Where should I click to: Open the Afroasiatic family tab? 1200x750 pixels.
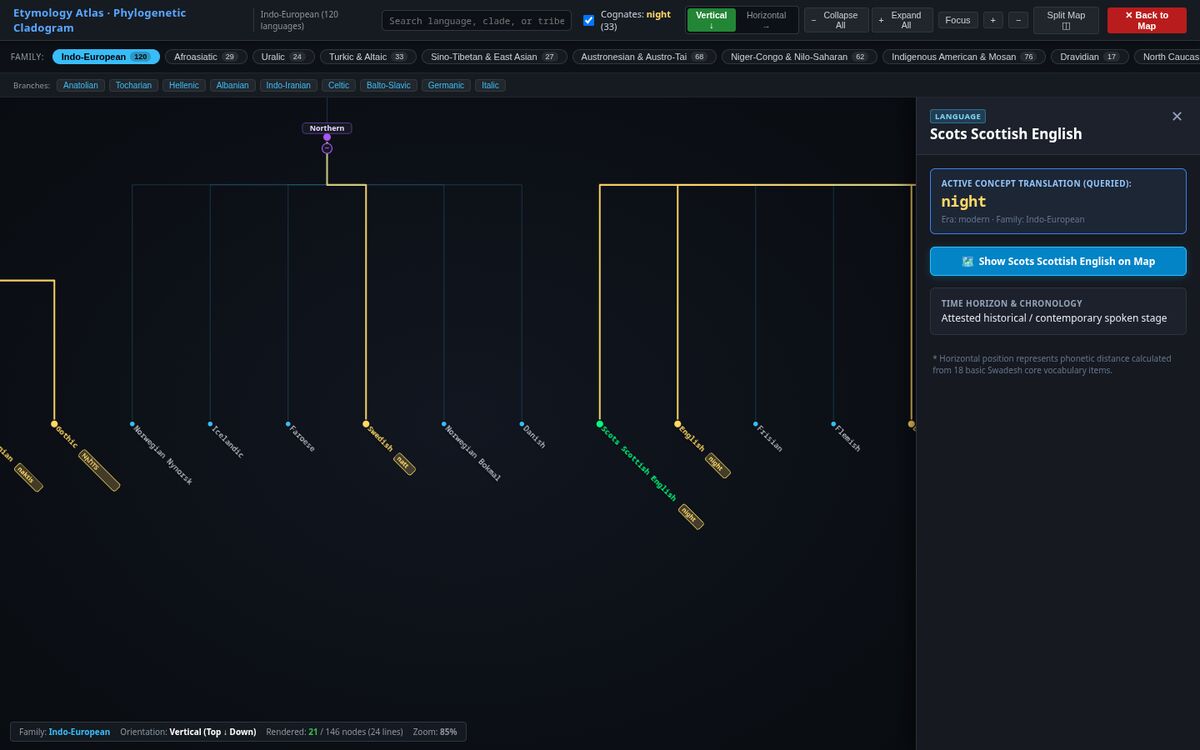pyautogui.click(x=206, y=57)
